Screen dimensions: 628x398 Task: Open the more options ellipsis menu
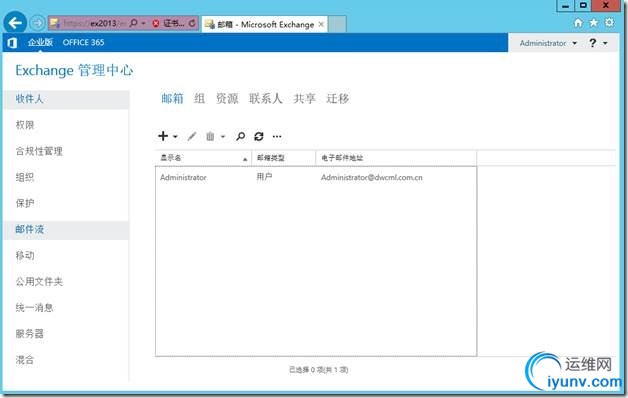(x=277, y=137)
